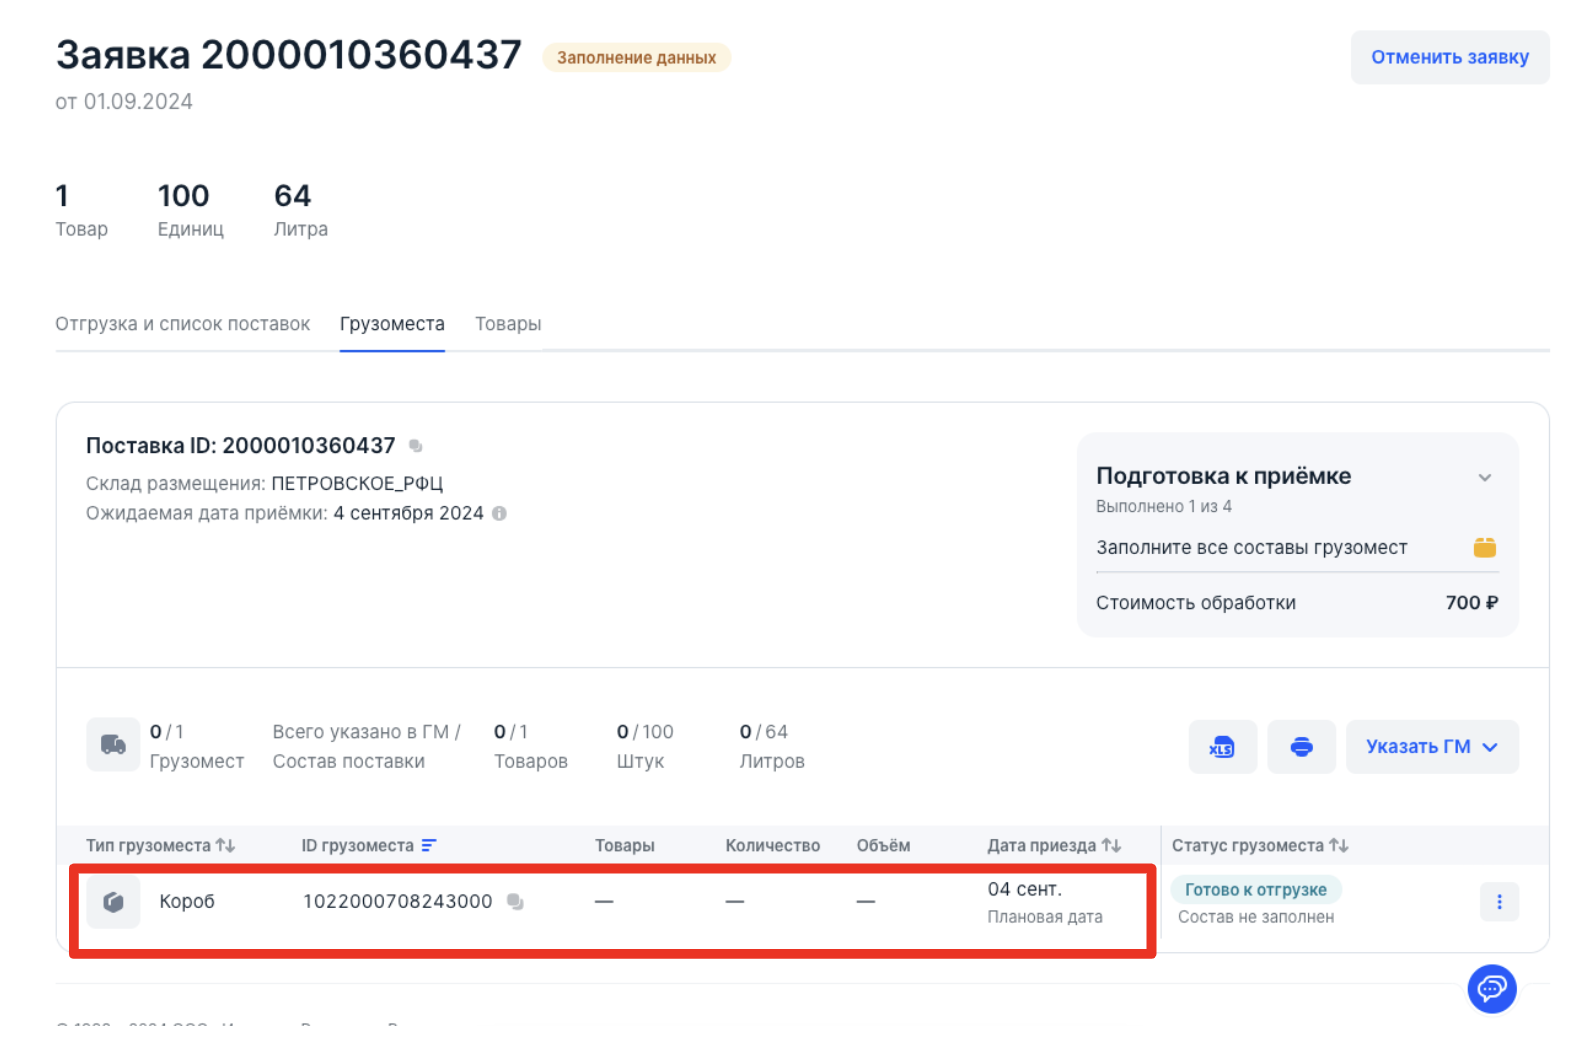The width and height of the screenshot is (1588, 1058).
Task: Click the 4 сентября 2024 expected date
Action: click(409, 513)
